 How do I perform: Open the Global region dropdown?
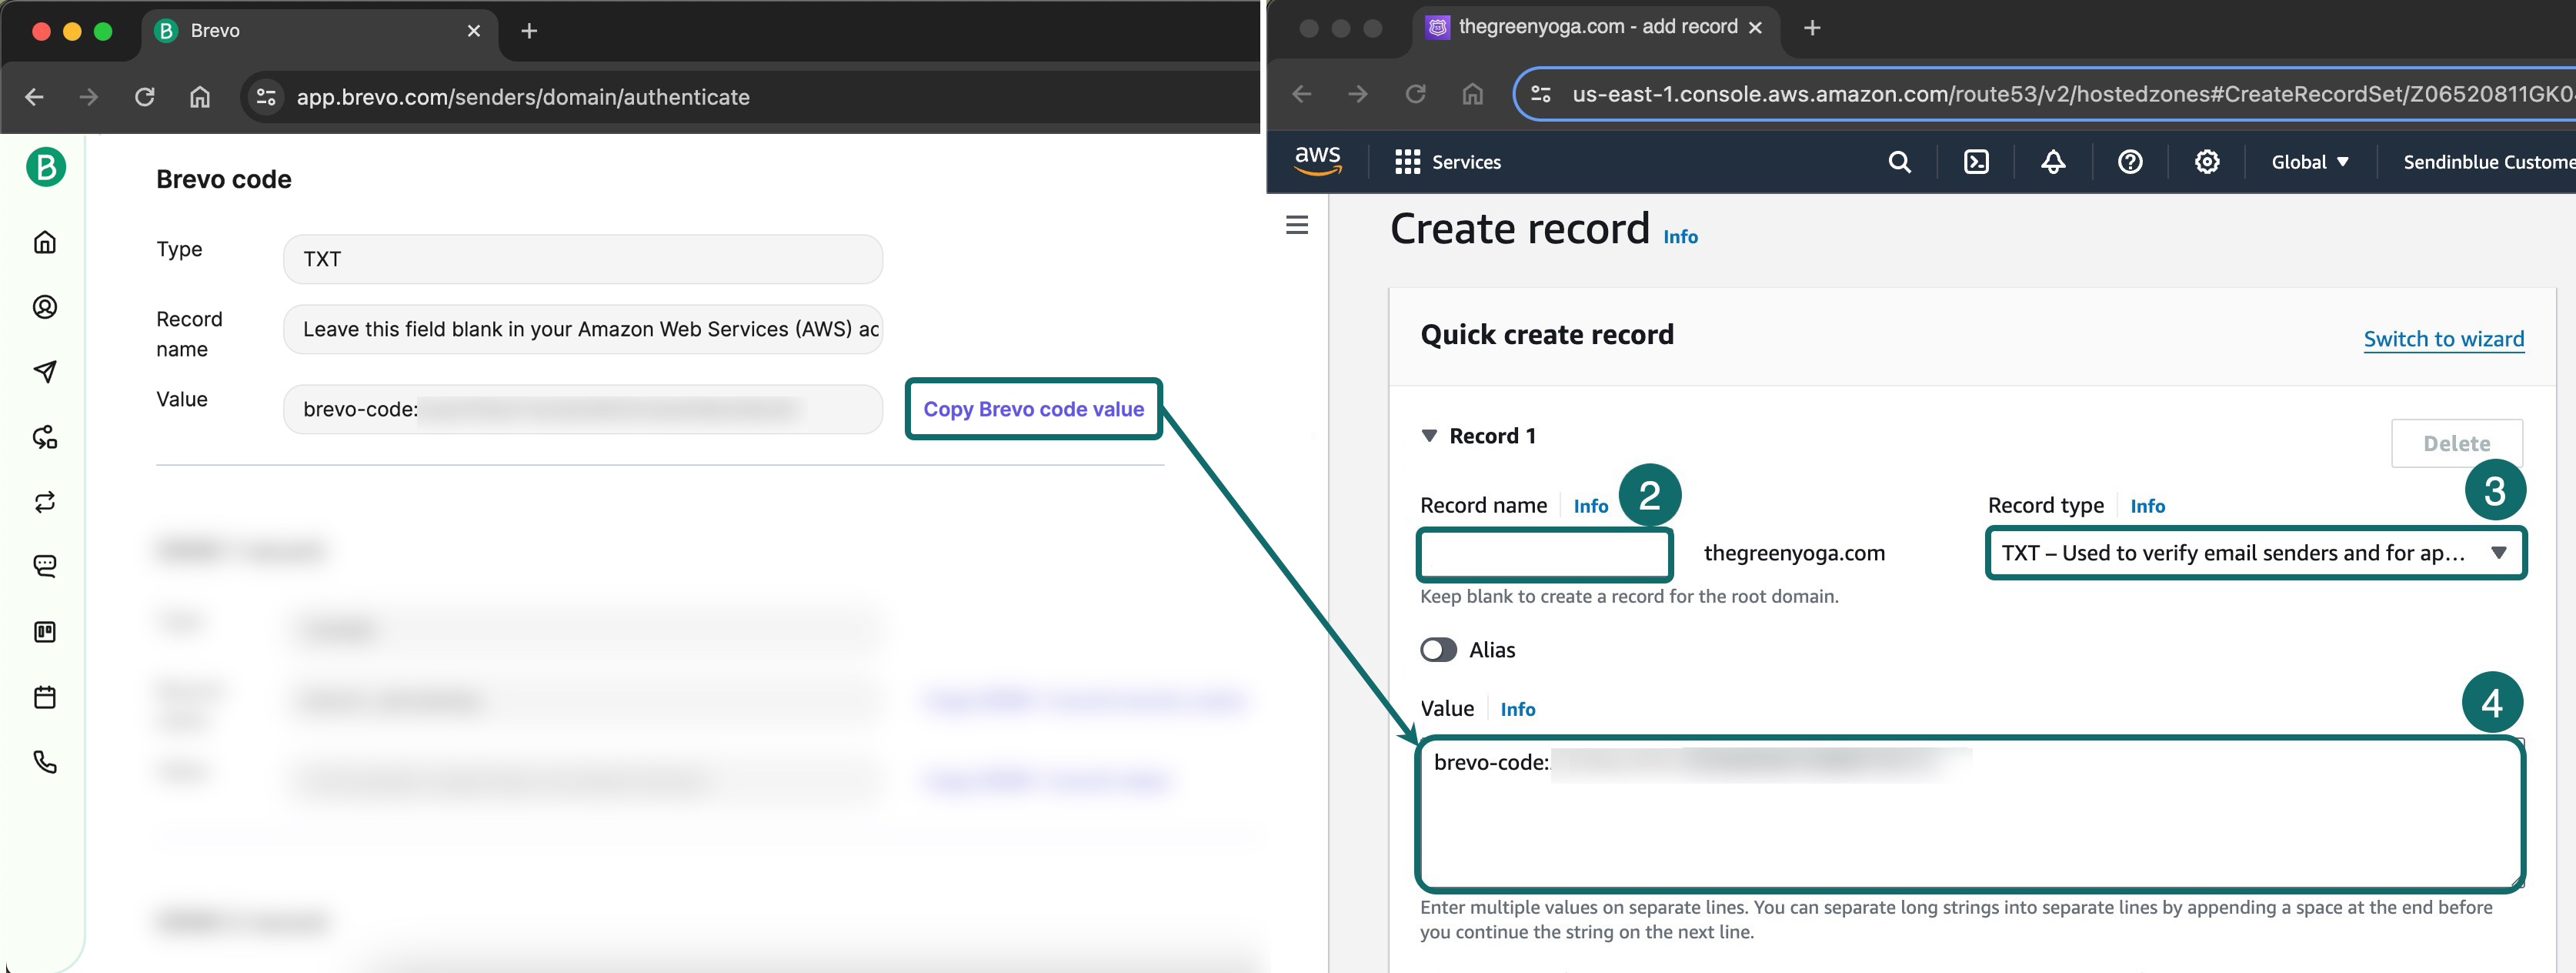2309,162
